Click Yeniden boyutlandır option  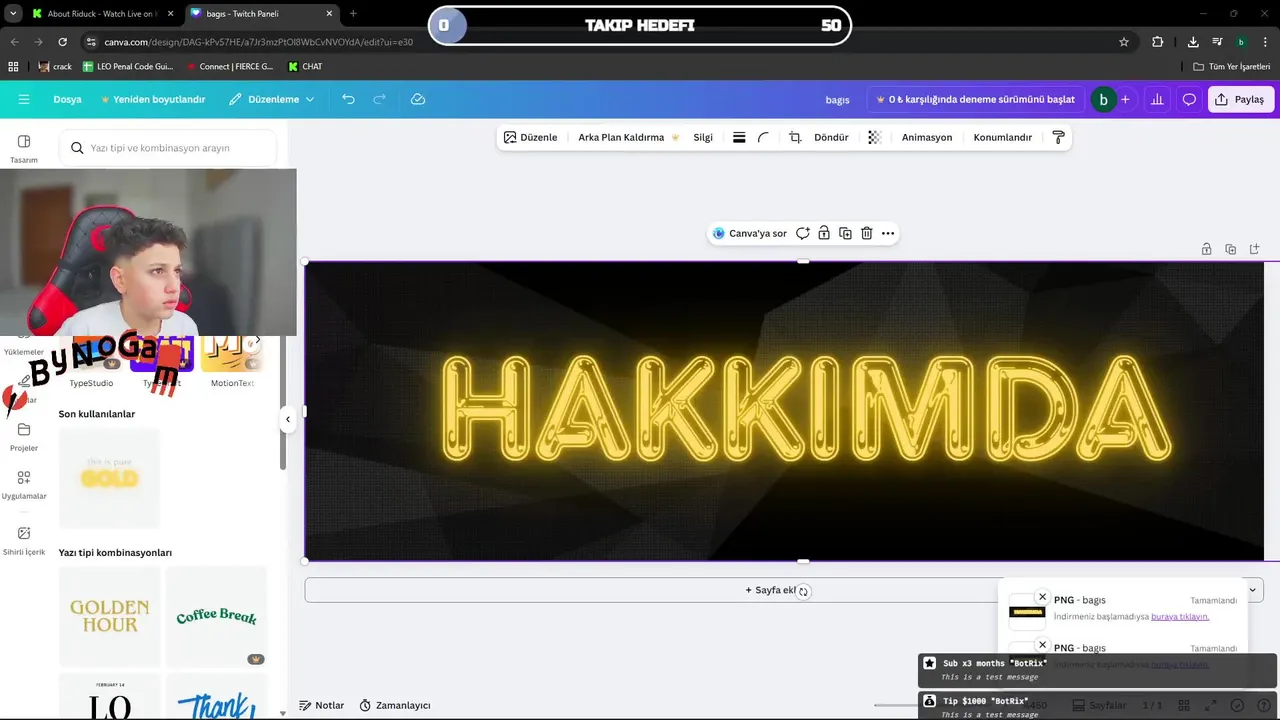pos(153,99)
